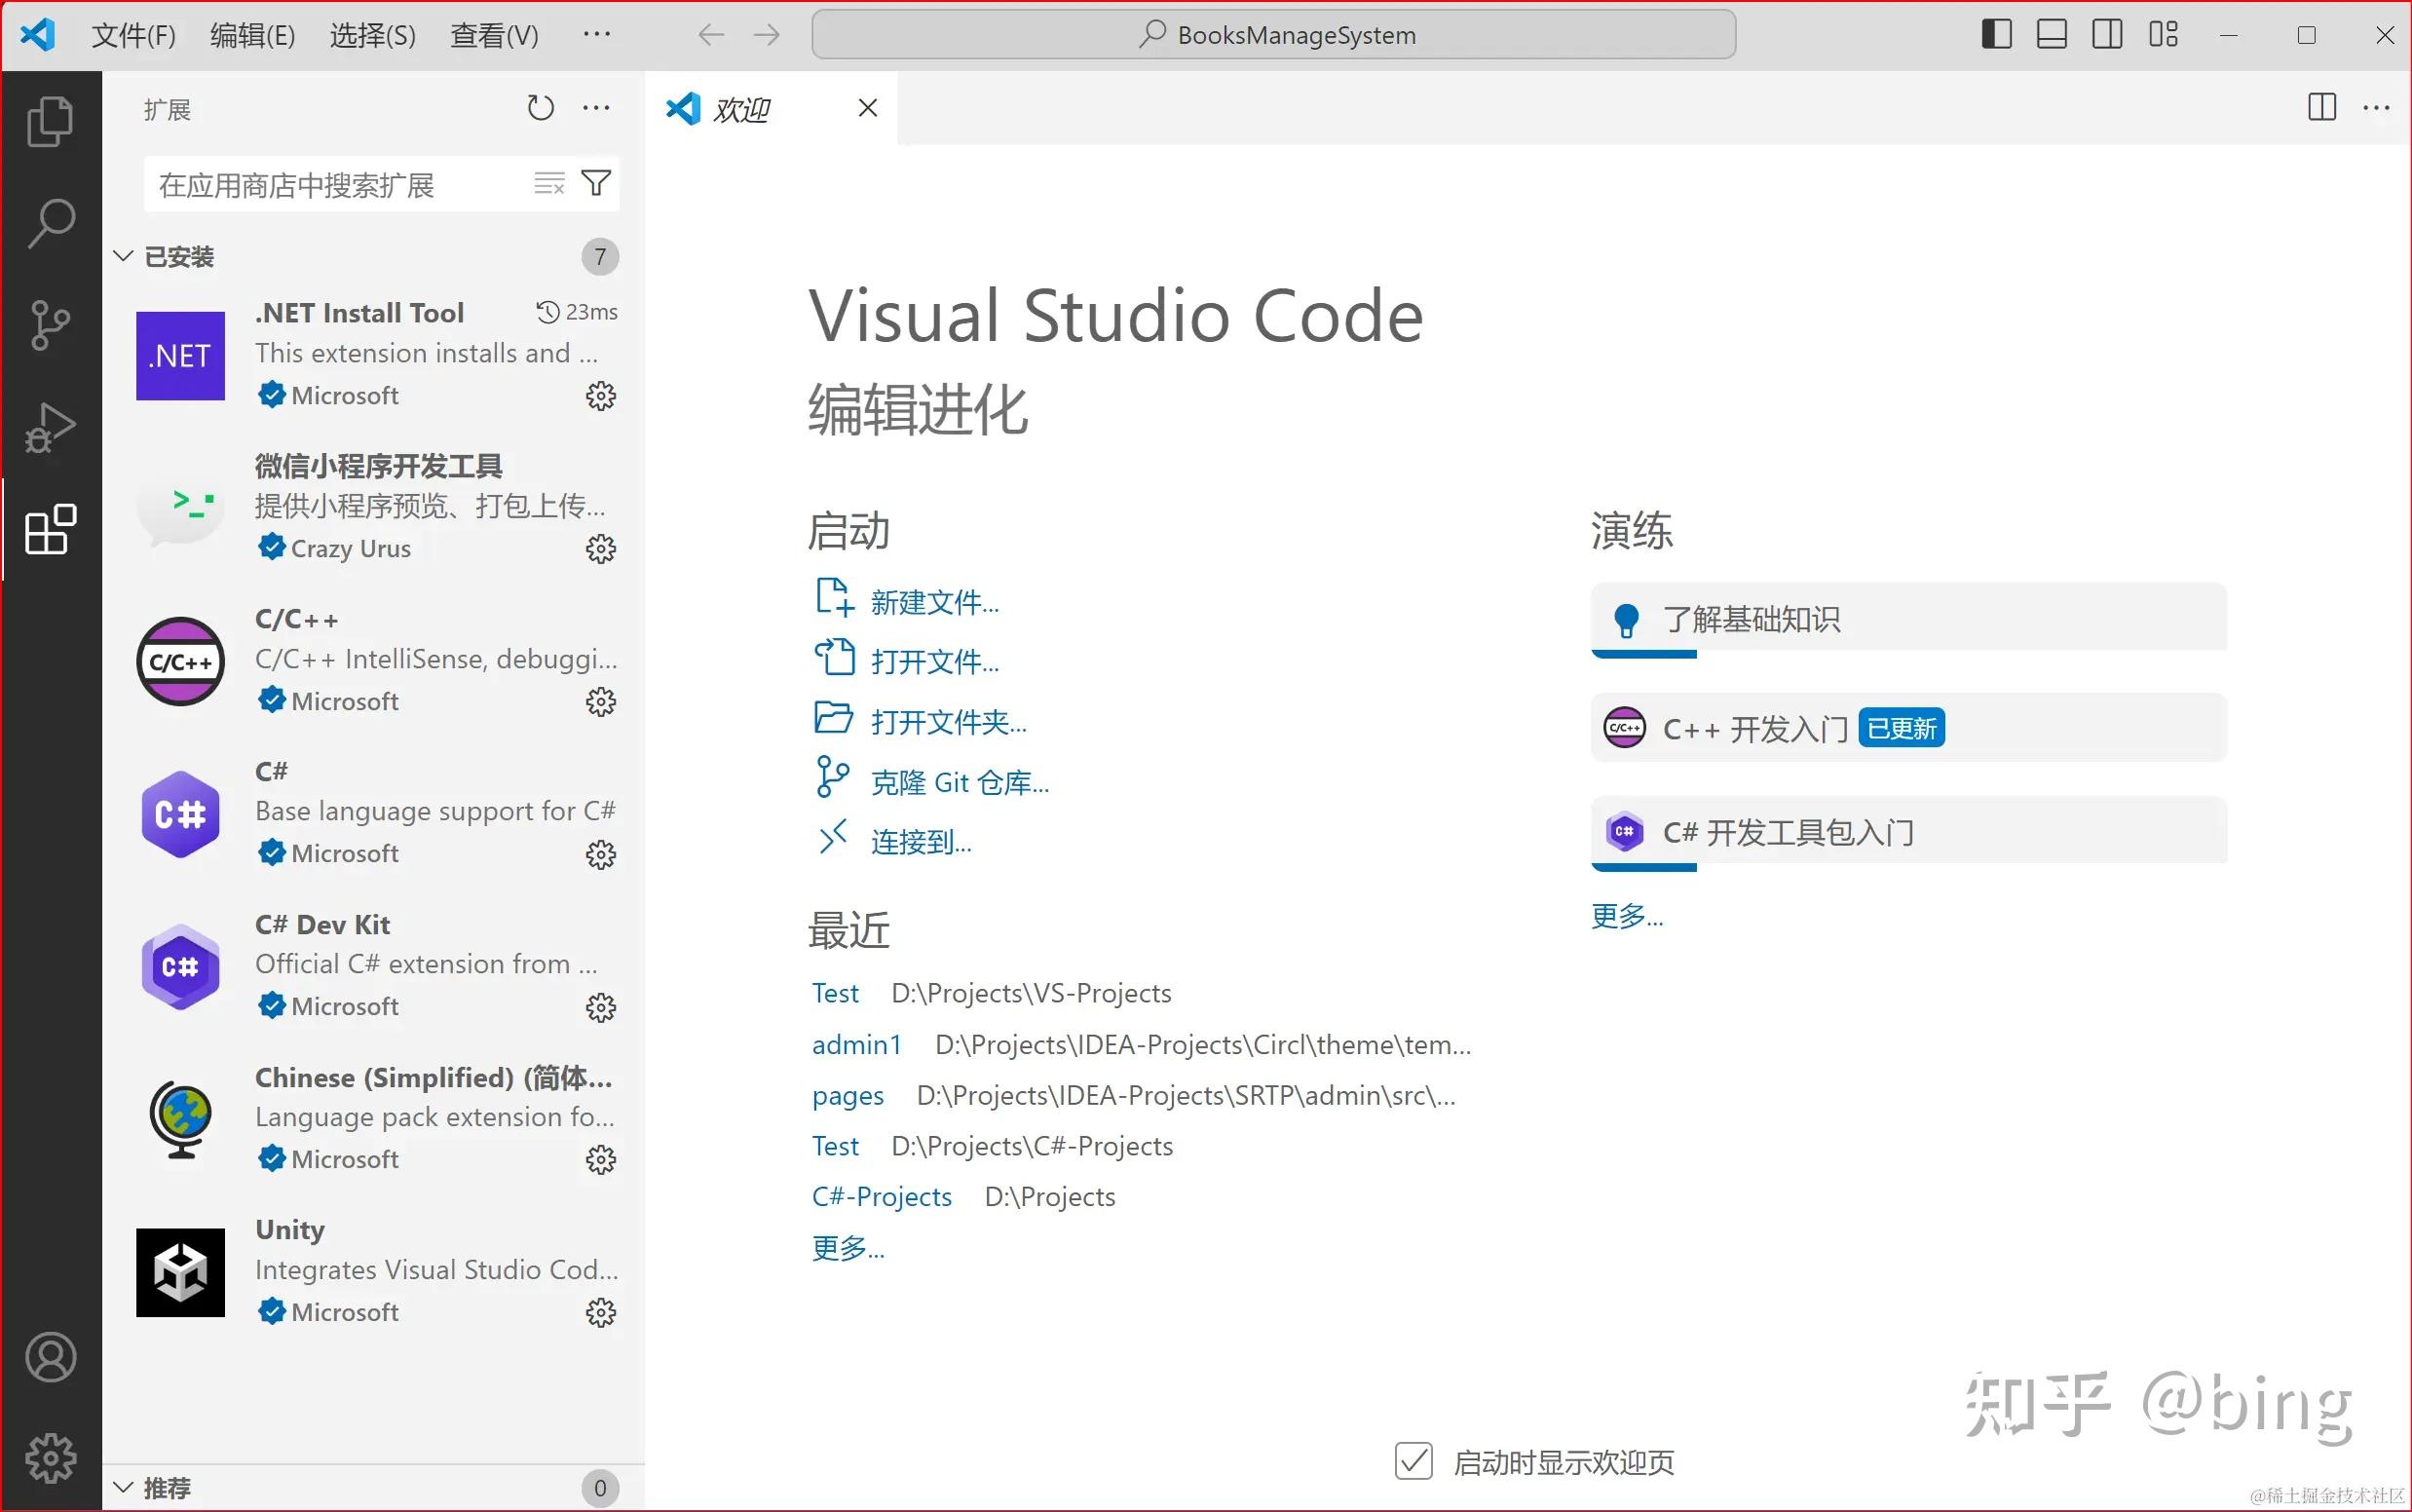The width and height of the screenshot is (2412, 1512).
Task: Open manage gear for Unity extension
Action: point(600,1312)
